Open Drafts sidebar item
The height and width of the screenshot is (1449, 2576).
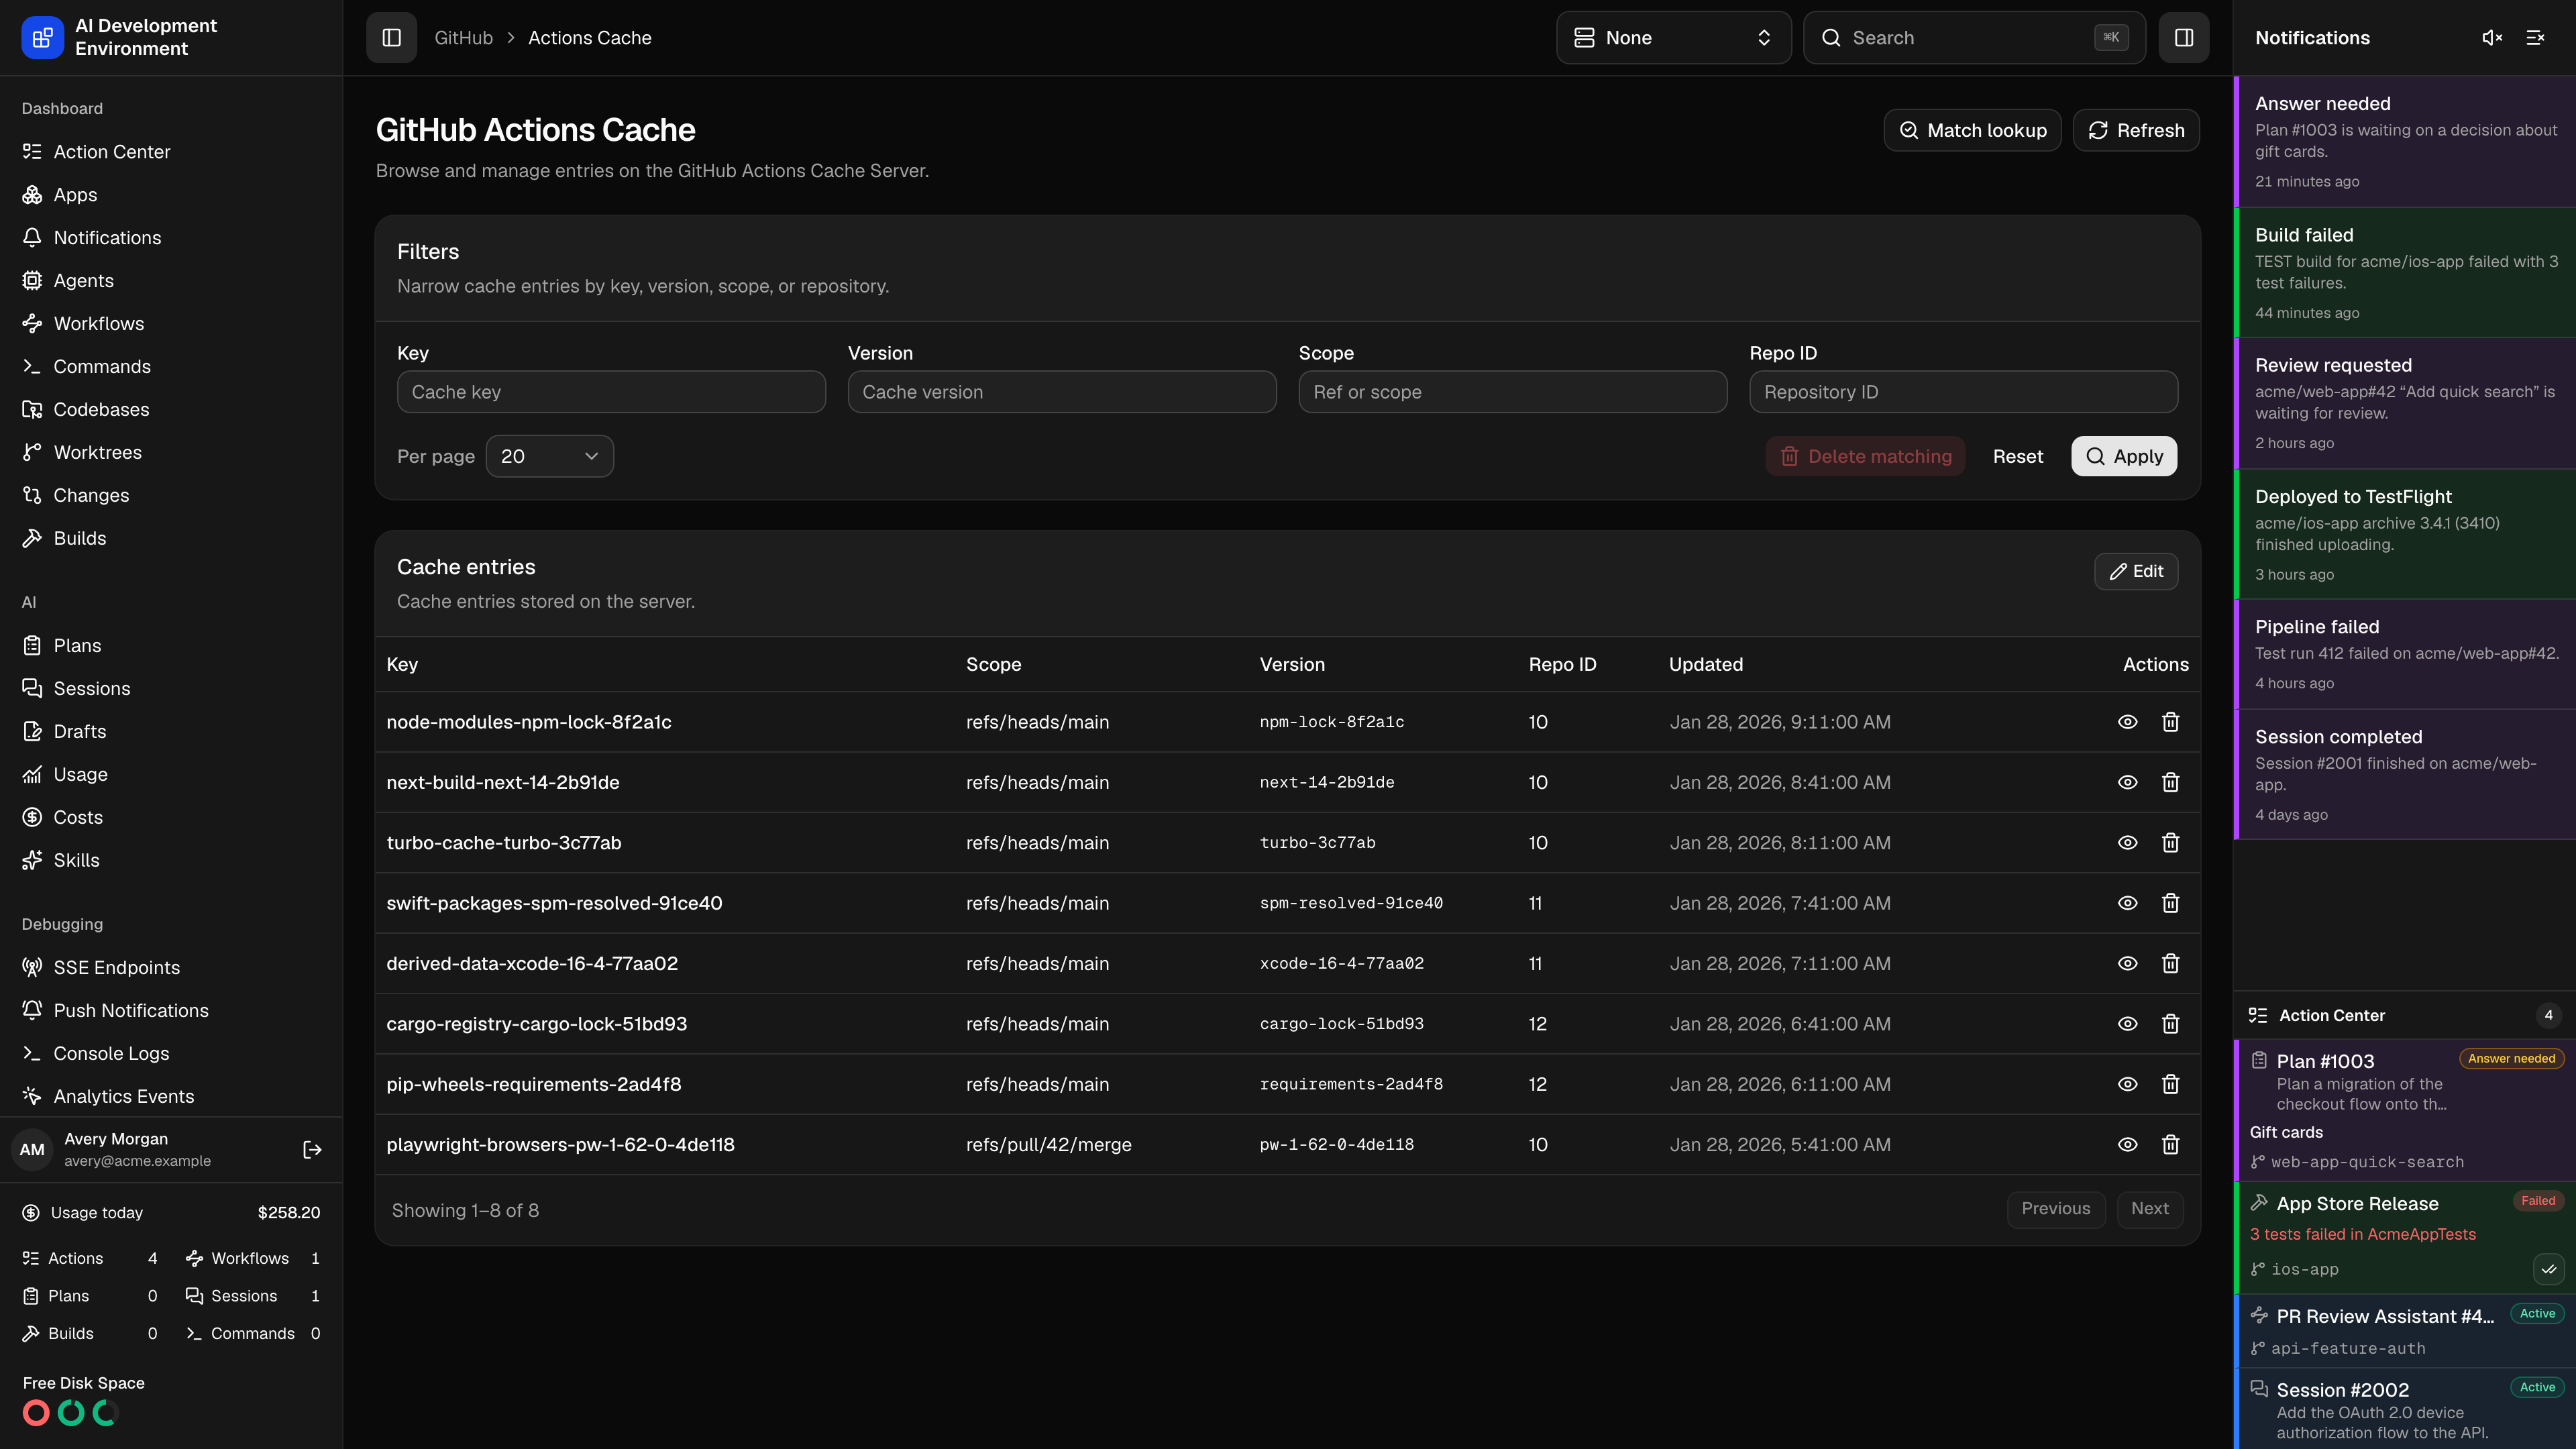point(171,732)
